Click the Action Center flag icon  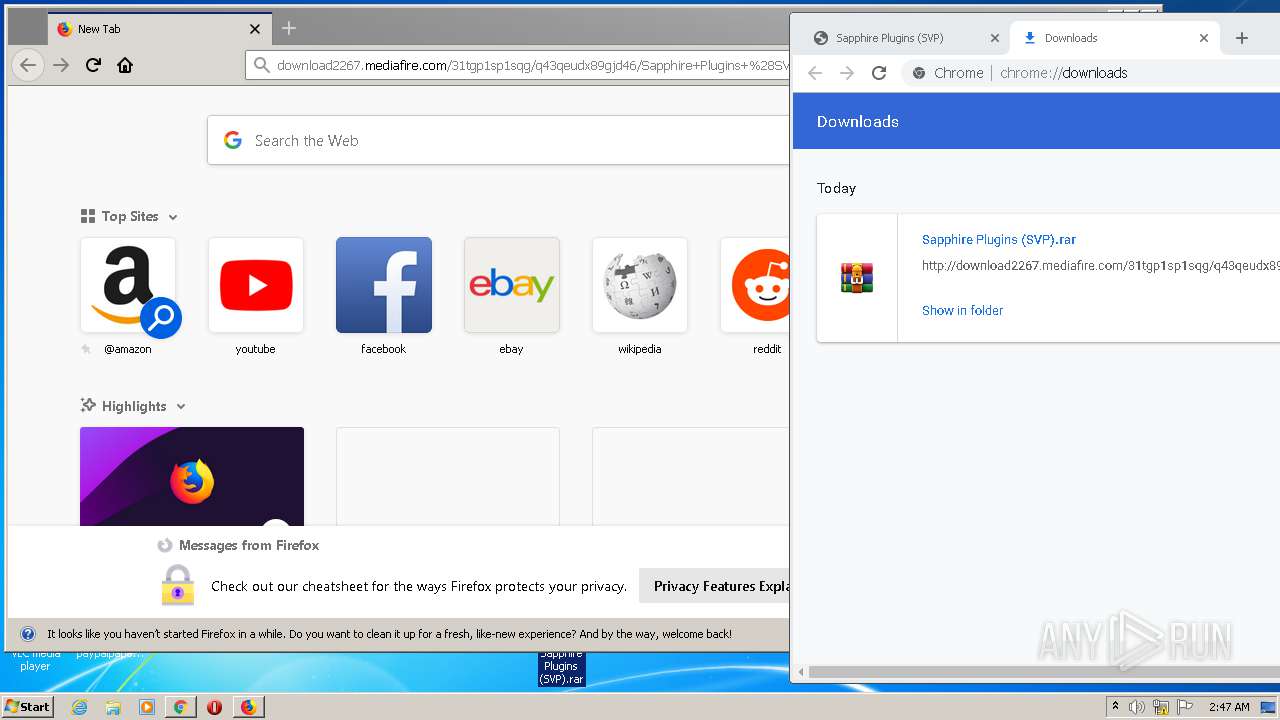coord(1185,707)
